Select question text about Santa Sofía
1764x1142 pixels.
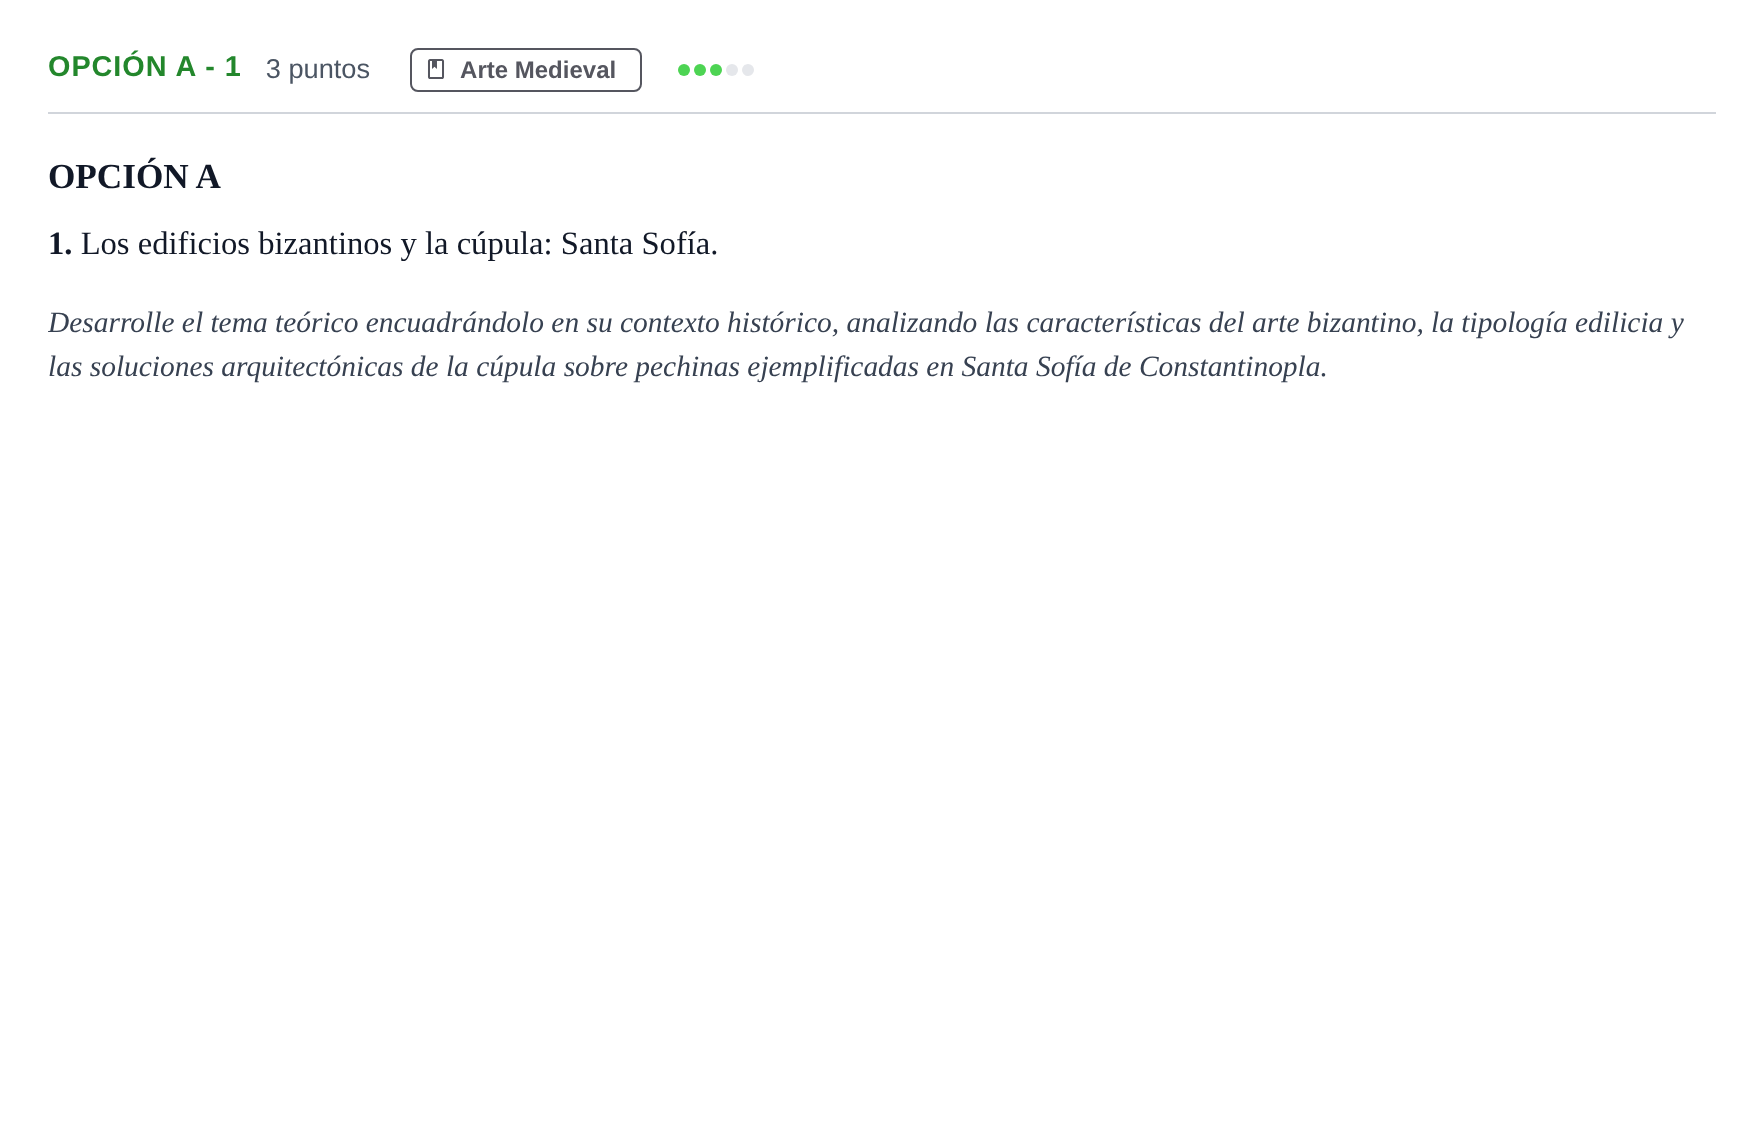pos(383,244)
